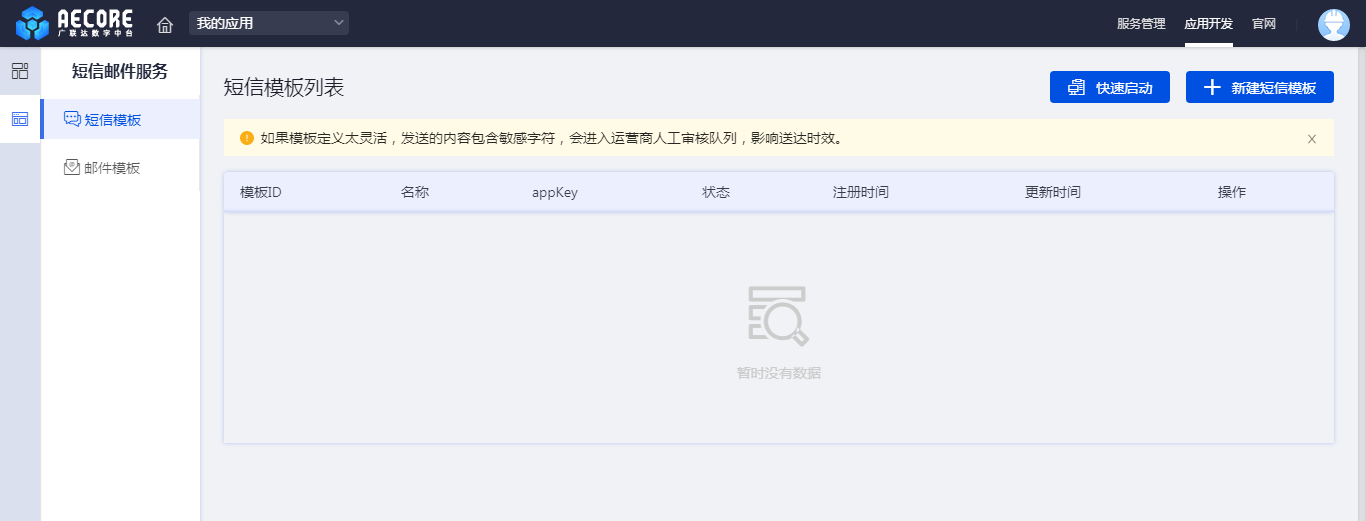Select the grid dashboard icon in left rail
The image size is (1366, 521).
[x=20, y=71]
